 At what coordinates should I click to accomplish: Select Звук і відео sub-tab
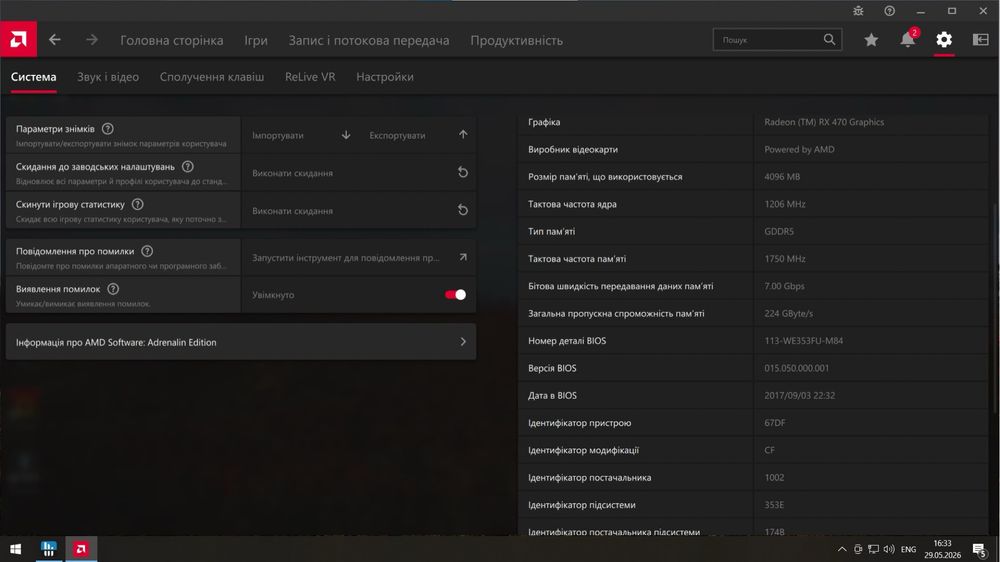[108, 77]
